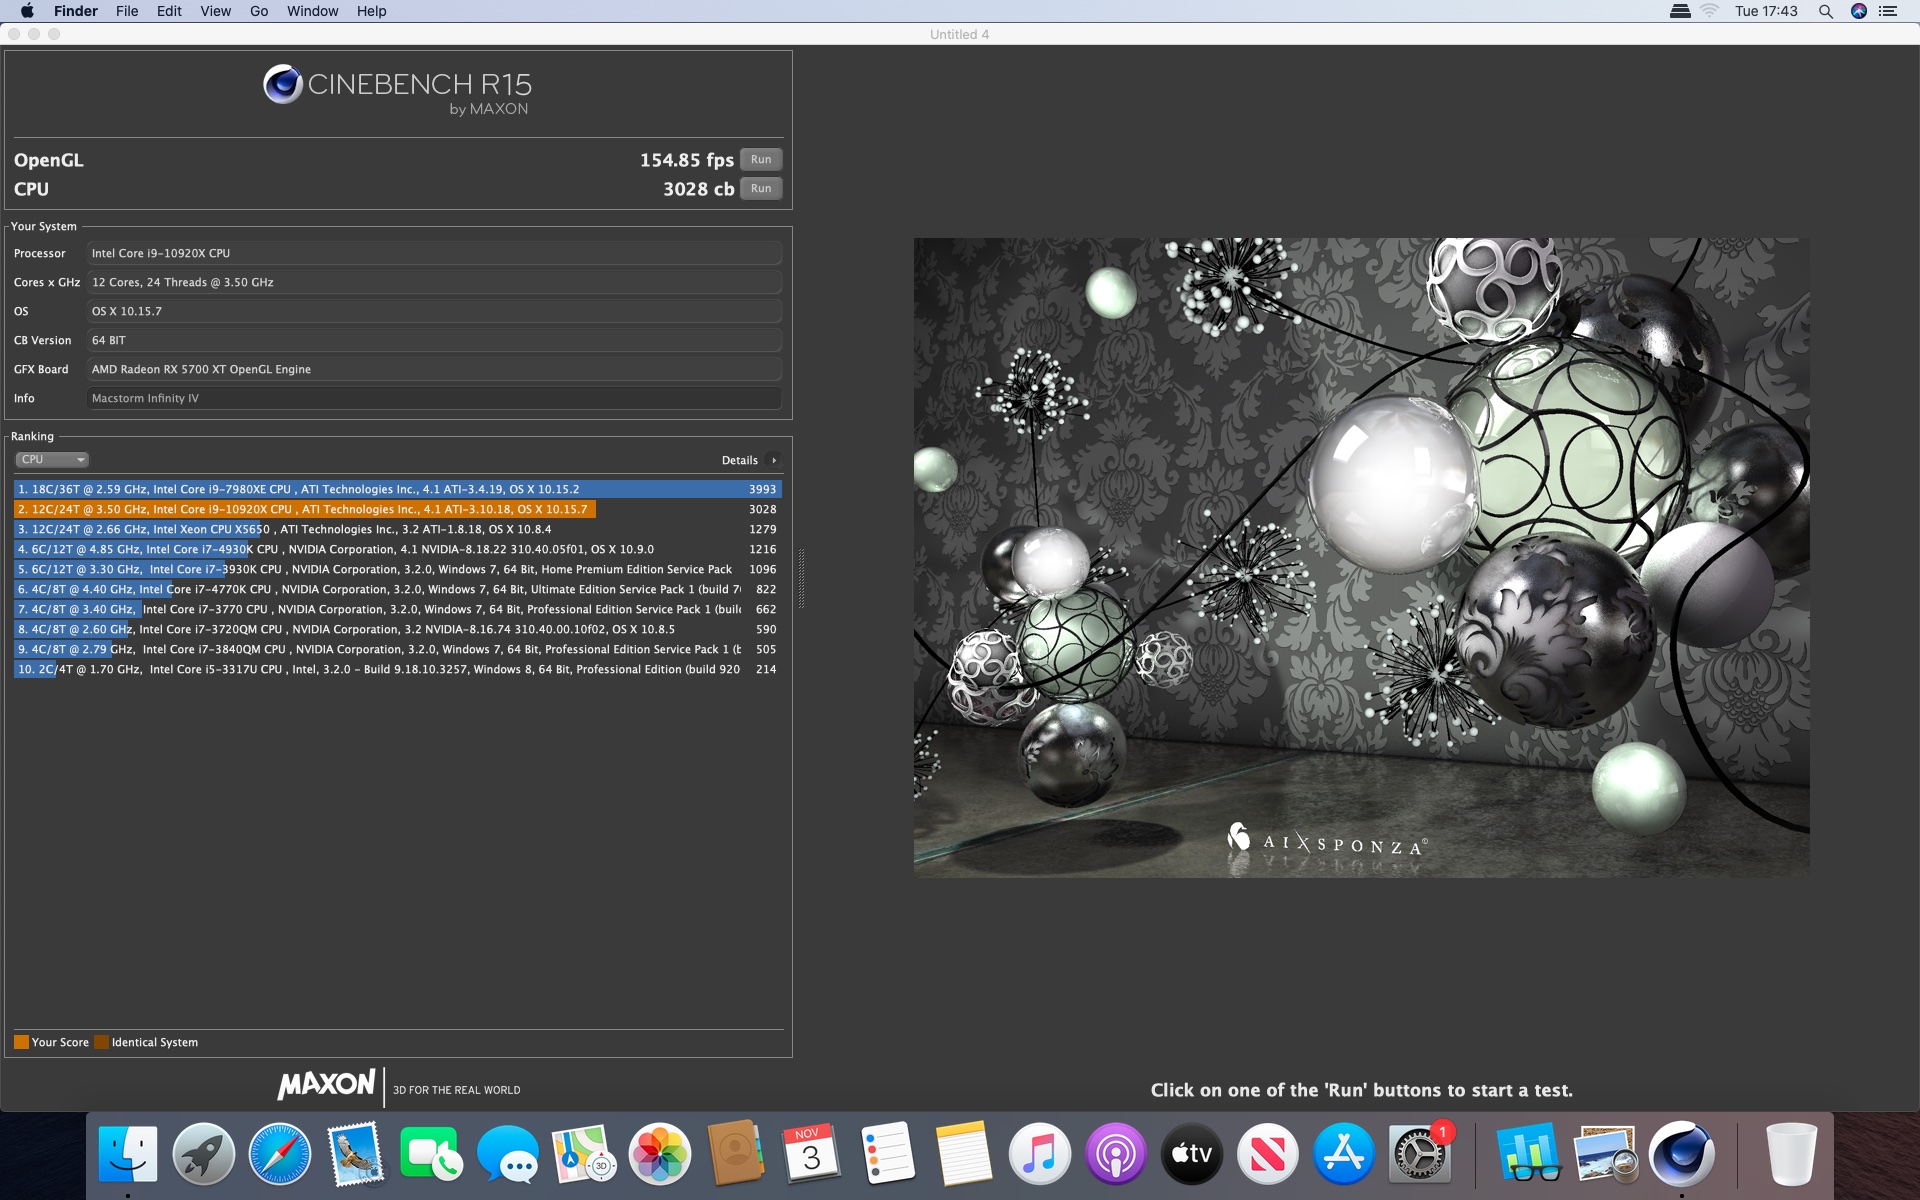Open Launchpad from the dock
This screenshot has width=1920, height=1200.
pyautogui.click(x=203, y=1154)
